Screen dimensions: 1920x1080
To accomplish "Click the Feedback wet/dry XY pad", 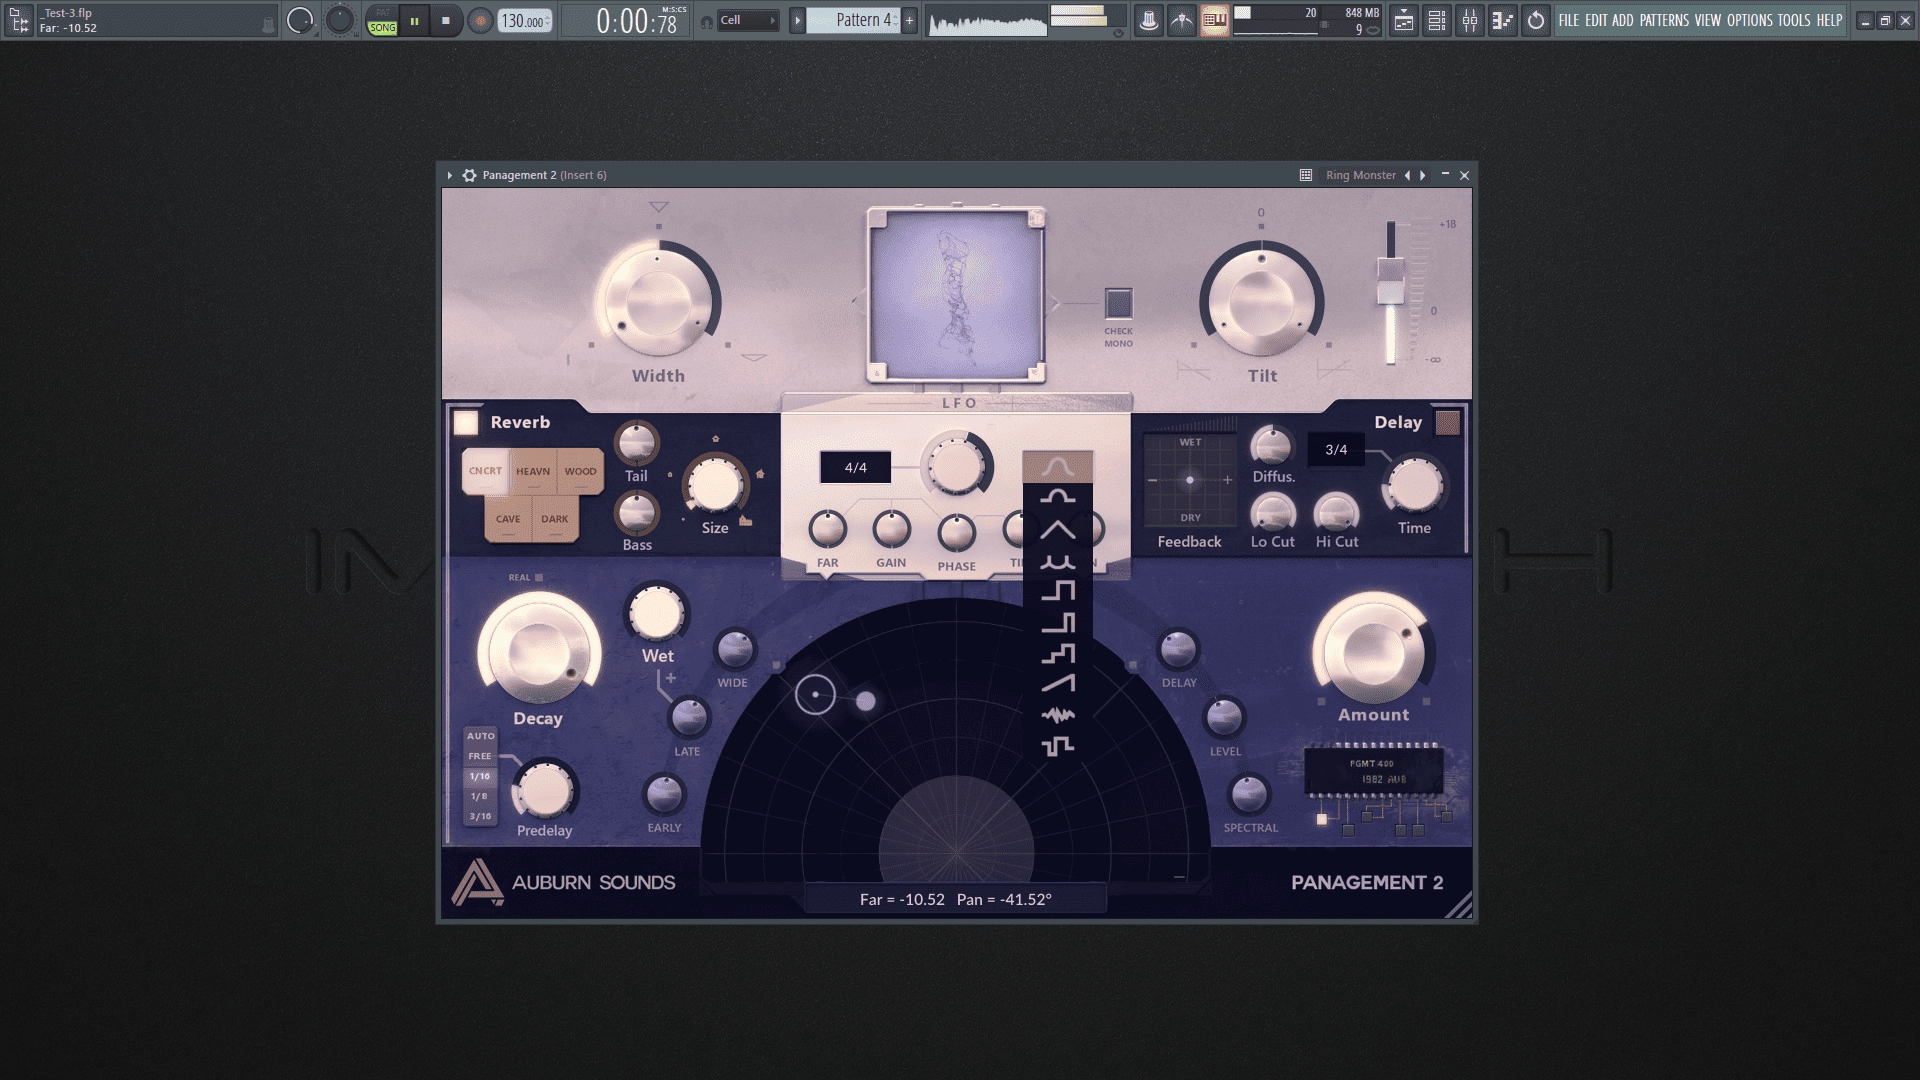I will pos(1189,480).
